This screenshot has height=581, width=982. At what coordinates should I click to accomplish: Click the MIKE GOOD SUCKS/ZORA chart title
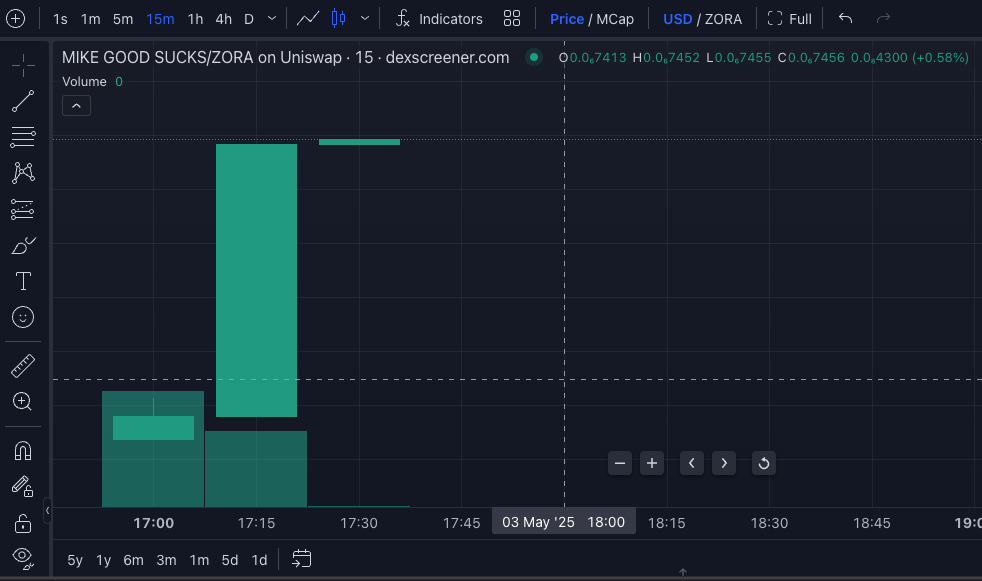click(286, 58)
